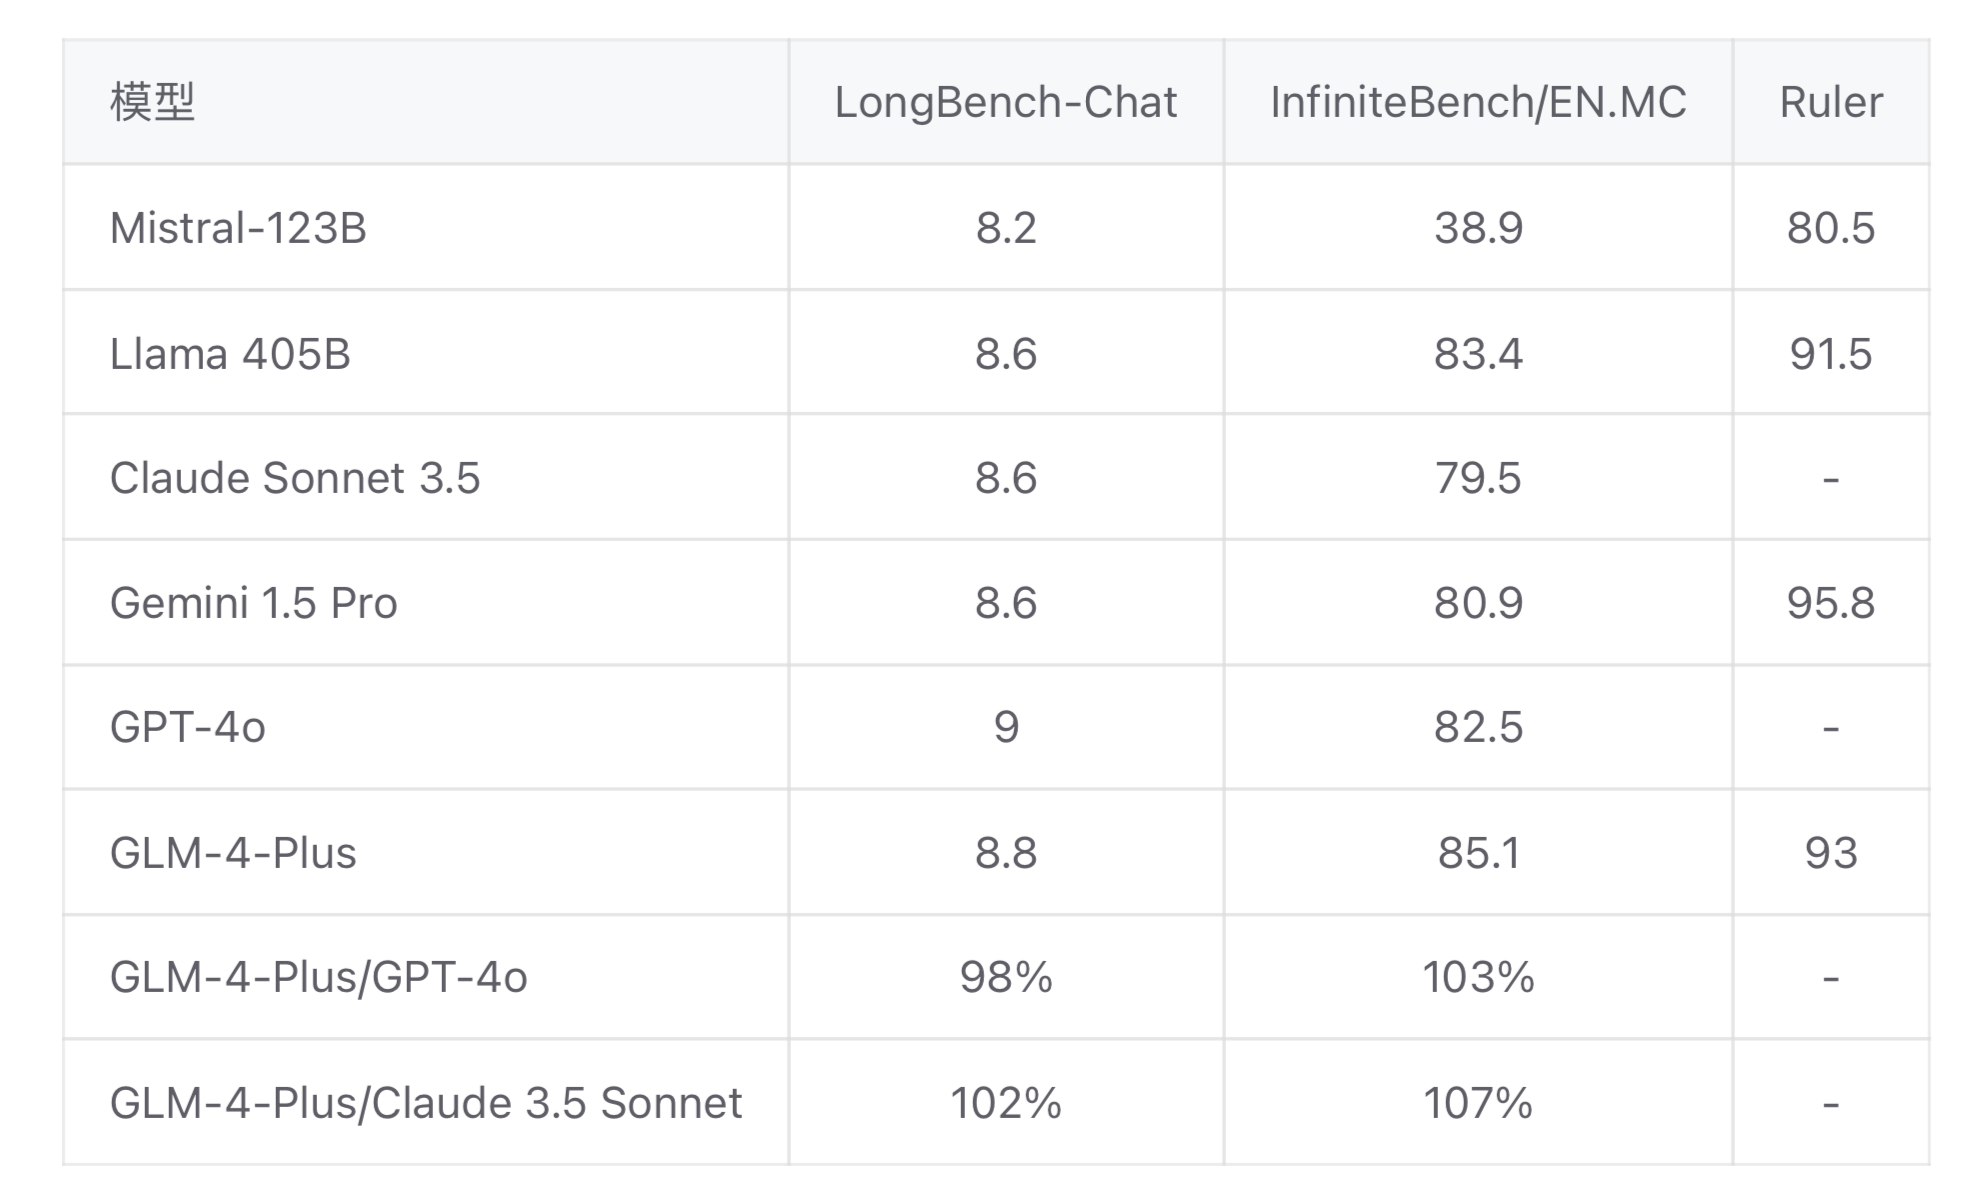The height and width of the screenshot is (1204, 1988).
Task: Select the LongBench-Chat column header
Action: 1005,102
